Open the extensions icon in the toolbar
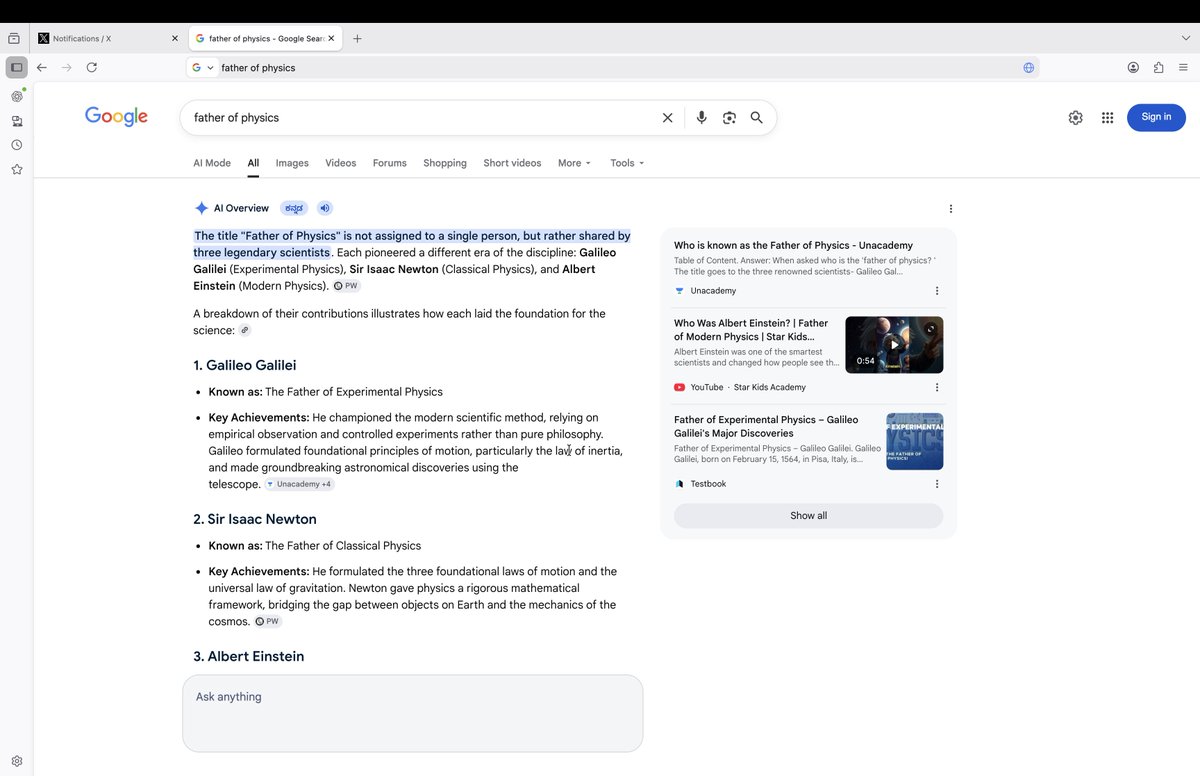 coord(1158,67)
